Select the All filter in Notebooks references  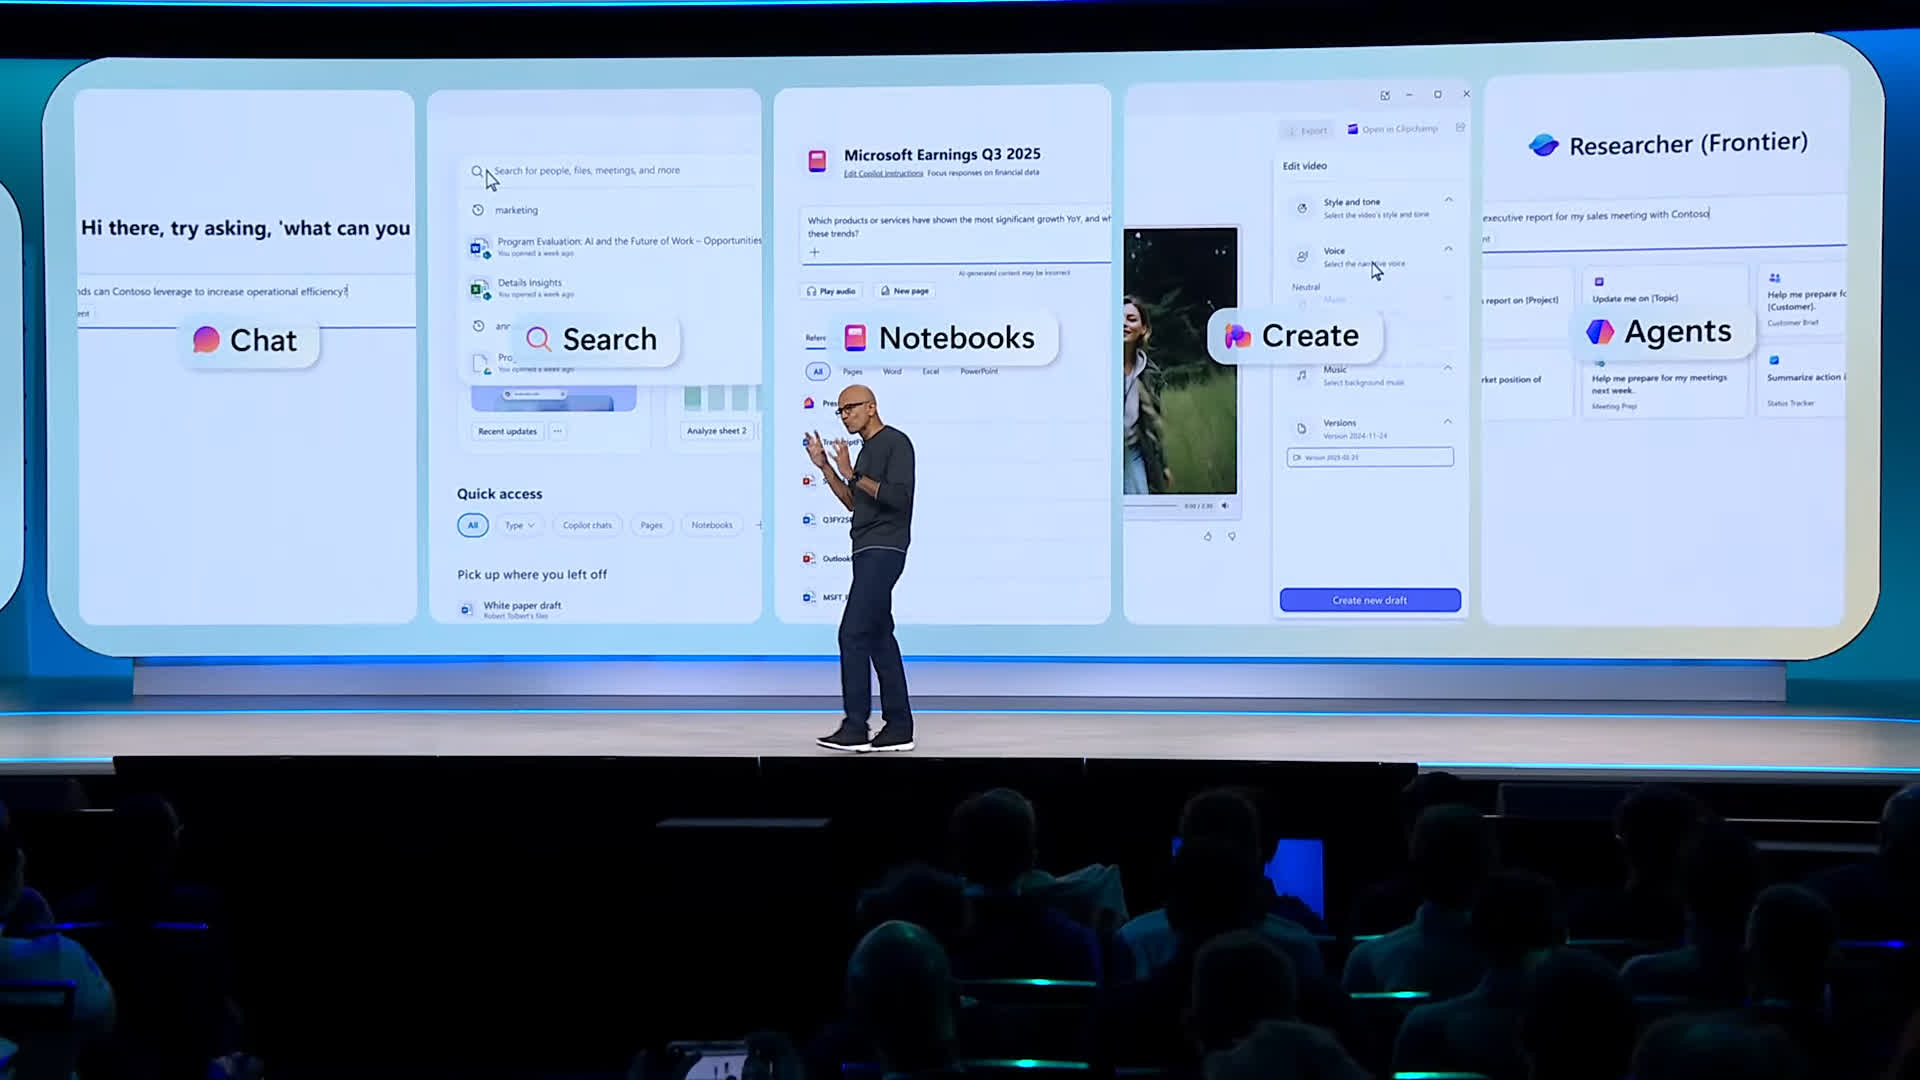click(818, 371)
